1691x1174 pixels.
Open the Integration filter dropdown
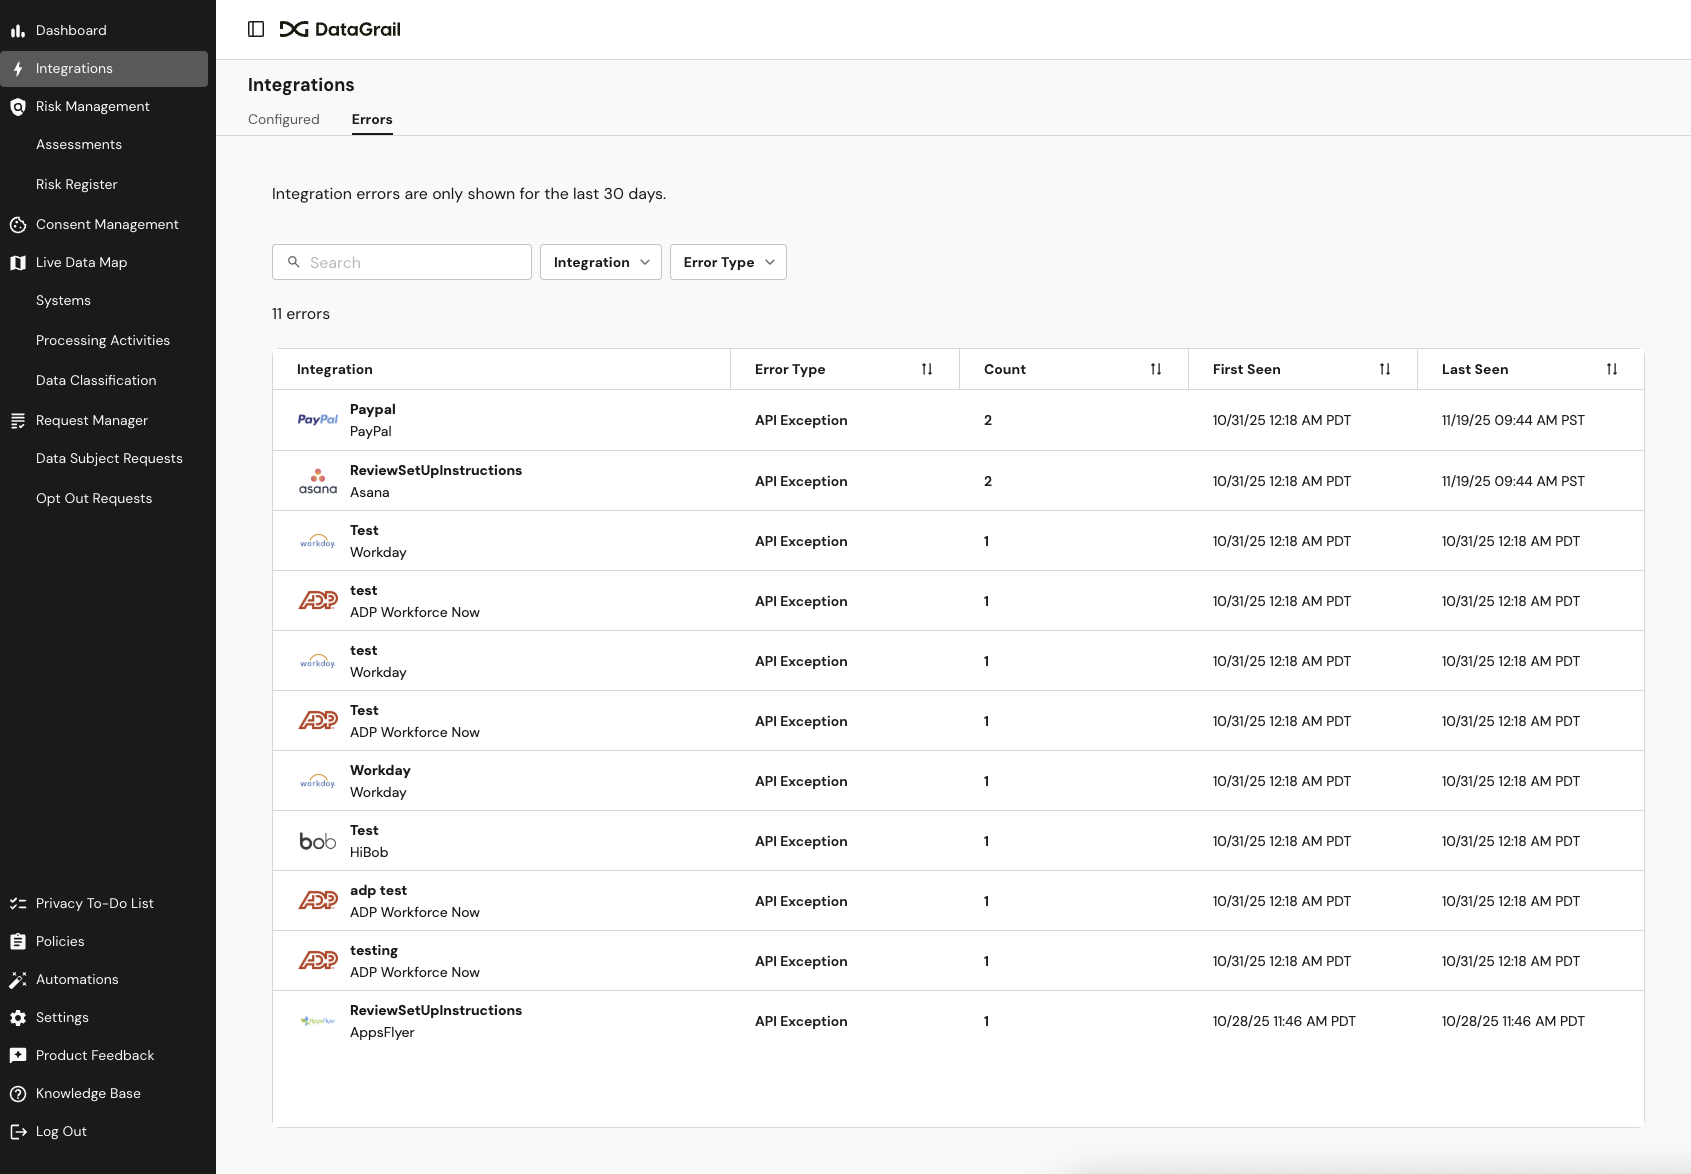(x=600, y=261)
